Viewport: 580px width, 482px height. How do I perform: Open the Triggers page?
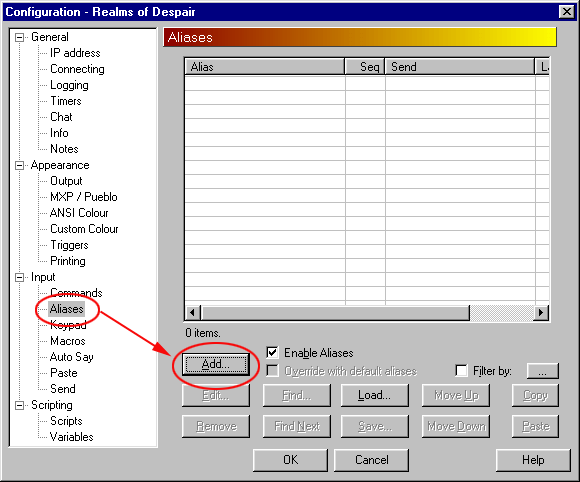[x=69, y=245]
